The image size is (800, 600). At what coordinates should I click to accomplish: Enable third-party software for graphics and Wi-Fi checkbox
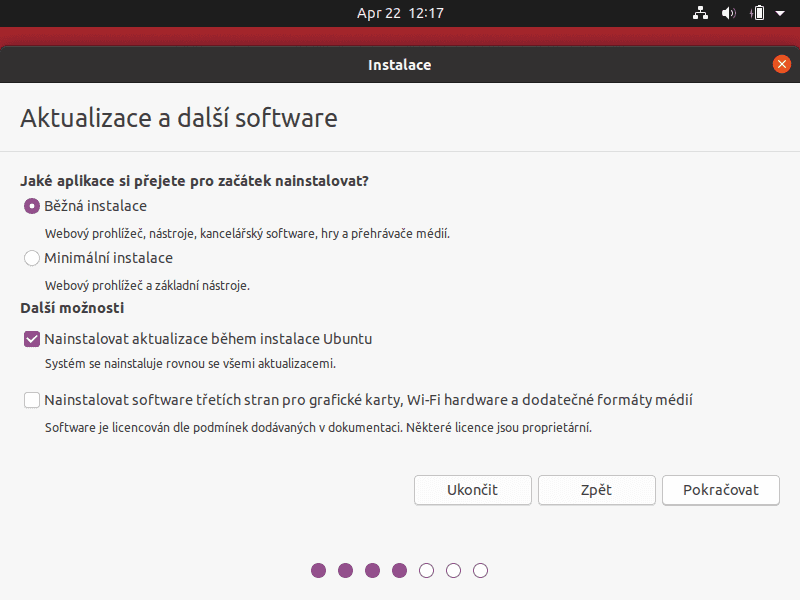32,400
